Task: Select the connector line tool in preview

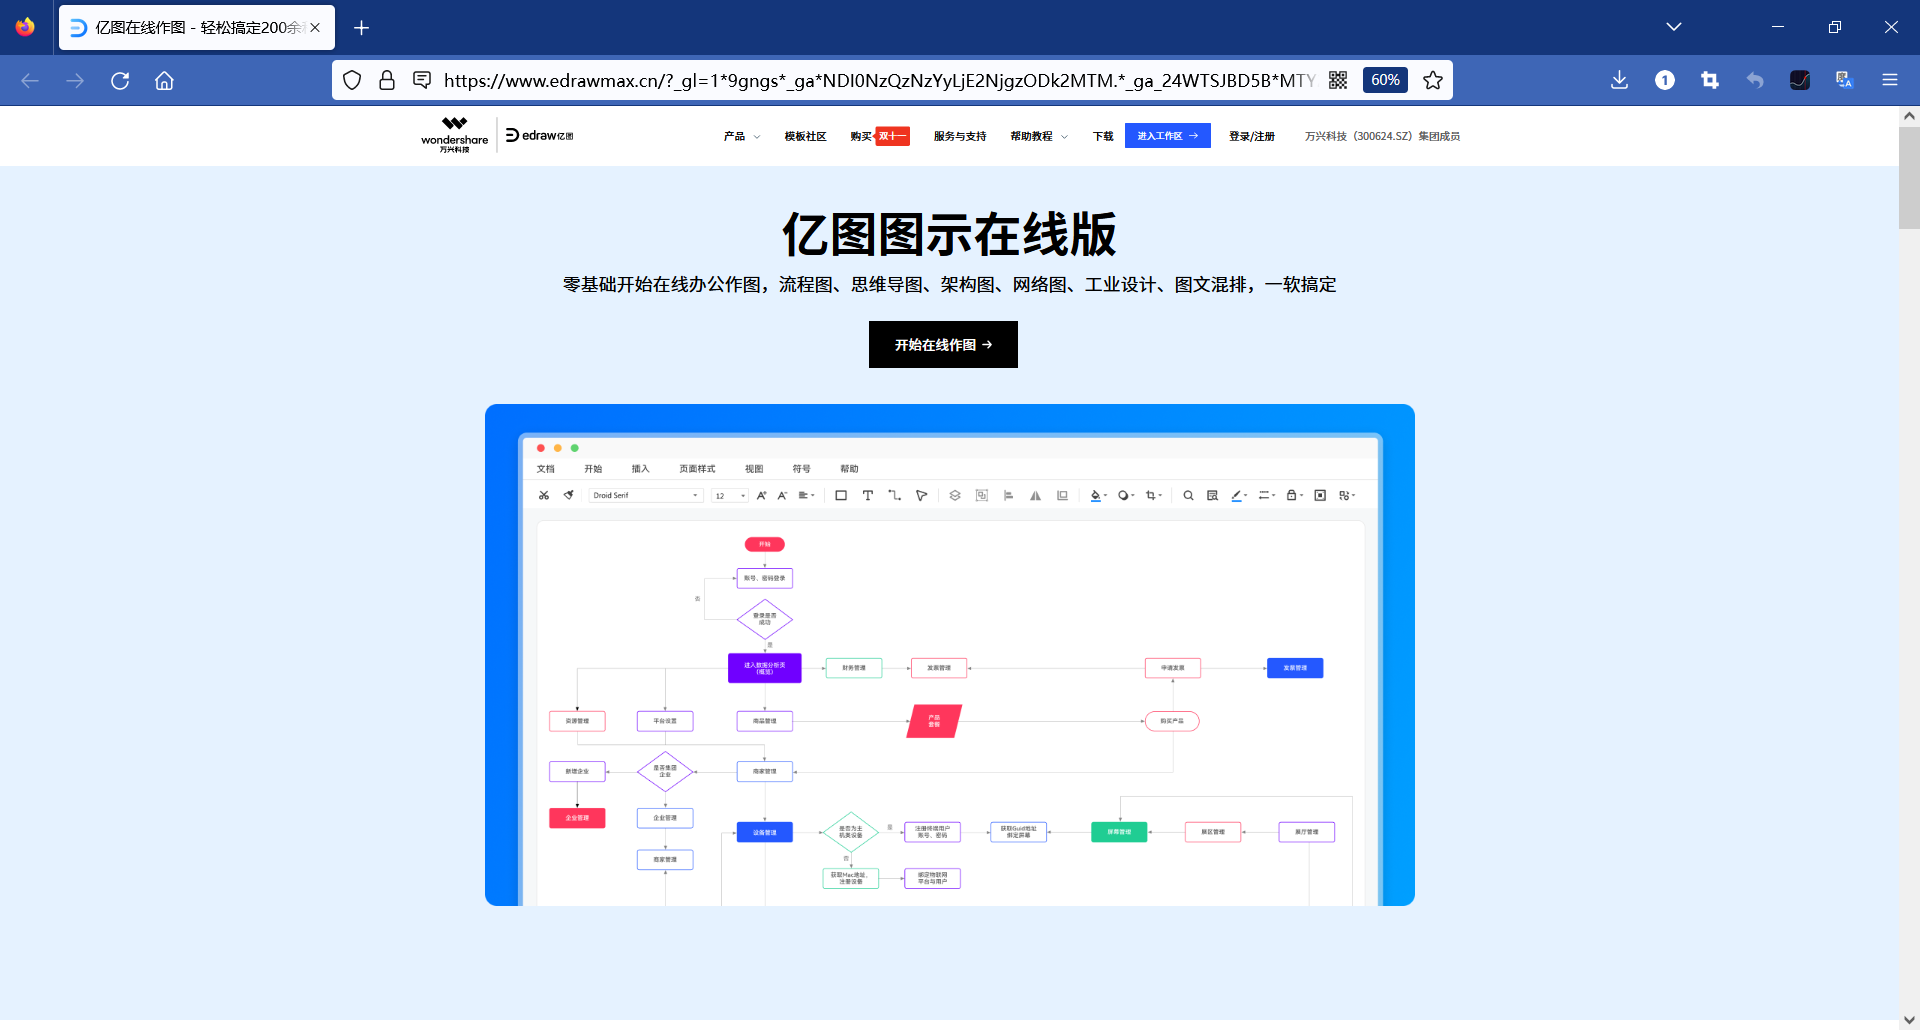Action: point(894,495)
